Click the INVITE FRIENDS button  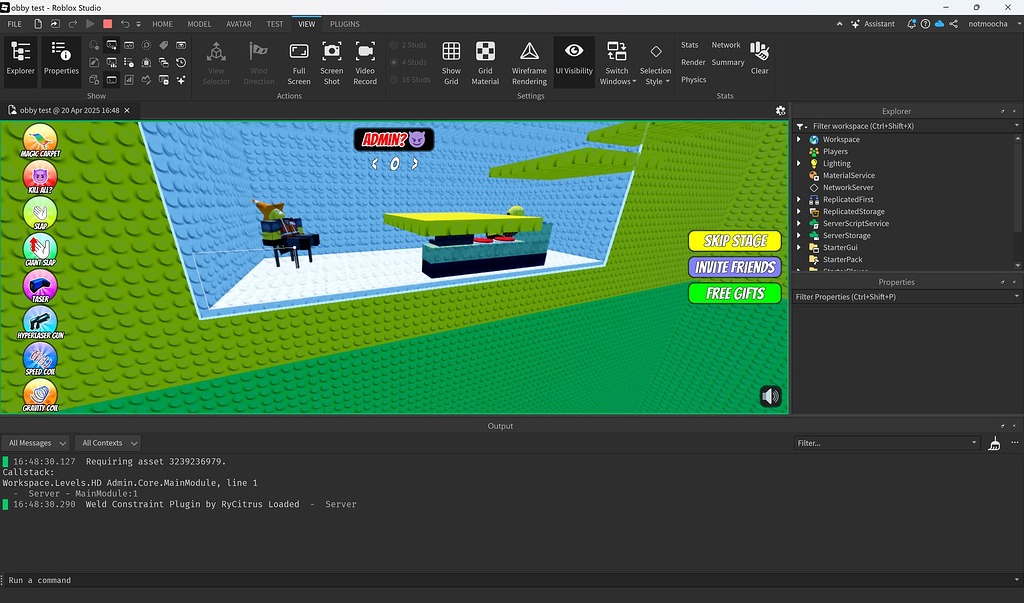(x=735, y=266)
